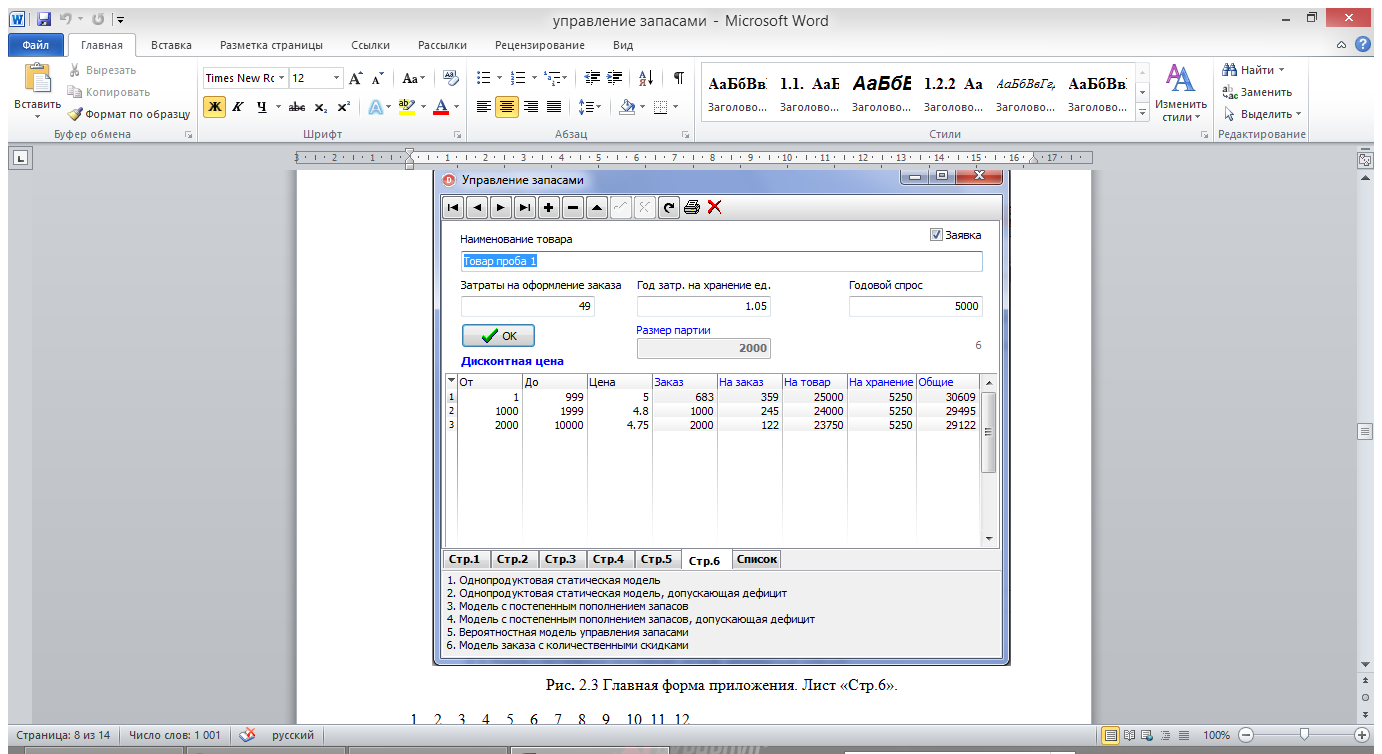Expand the borders dropdown
The image size is (1382, 754).
[675, 107]
